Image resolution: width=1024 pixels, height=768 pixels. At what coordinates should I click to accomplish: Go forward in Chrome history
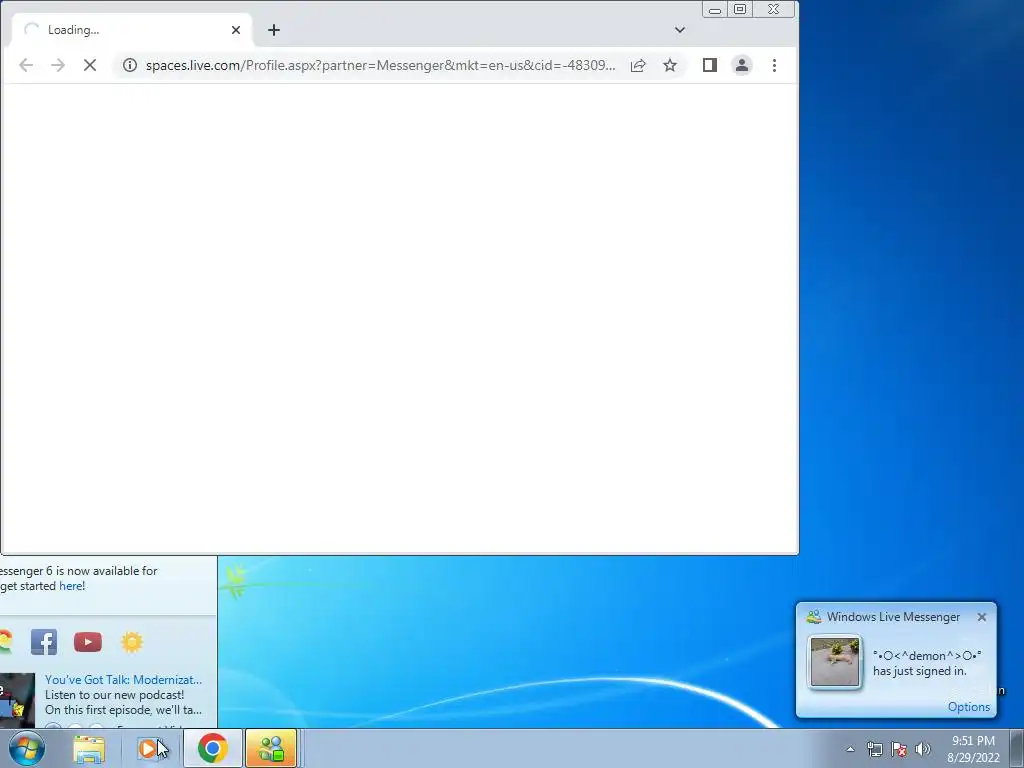coord(58,65)
